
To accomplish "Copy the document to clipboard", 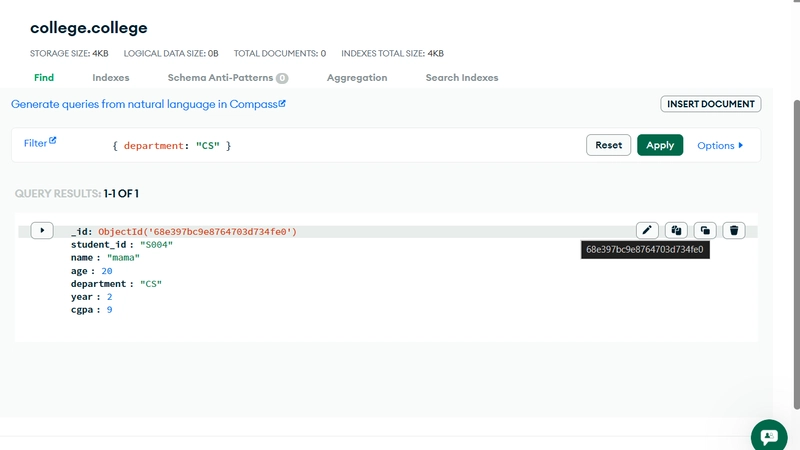I will pos(676,230).
